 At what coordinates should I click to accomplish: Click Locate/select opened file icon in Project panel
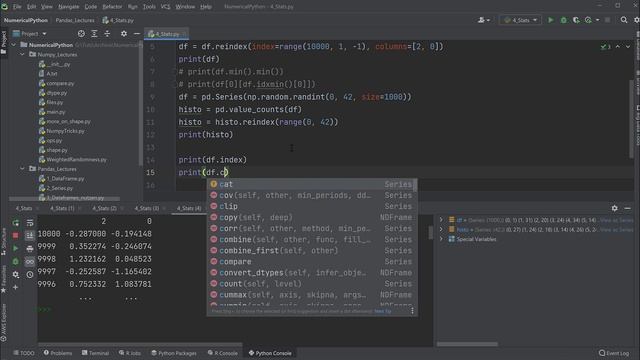point(81,34)
